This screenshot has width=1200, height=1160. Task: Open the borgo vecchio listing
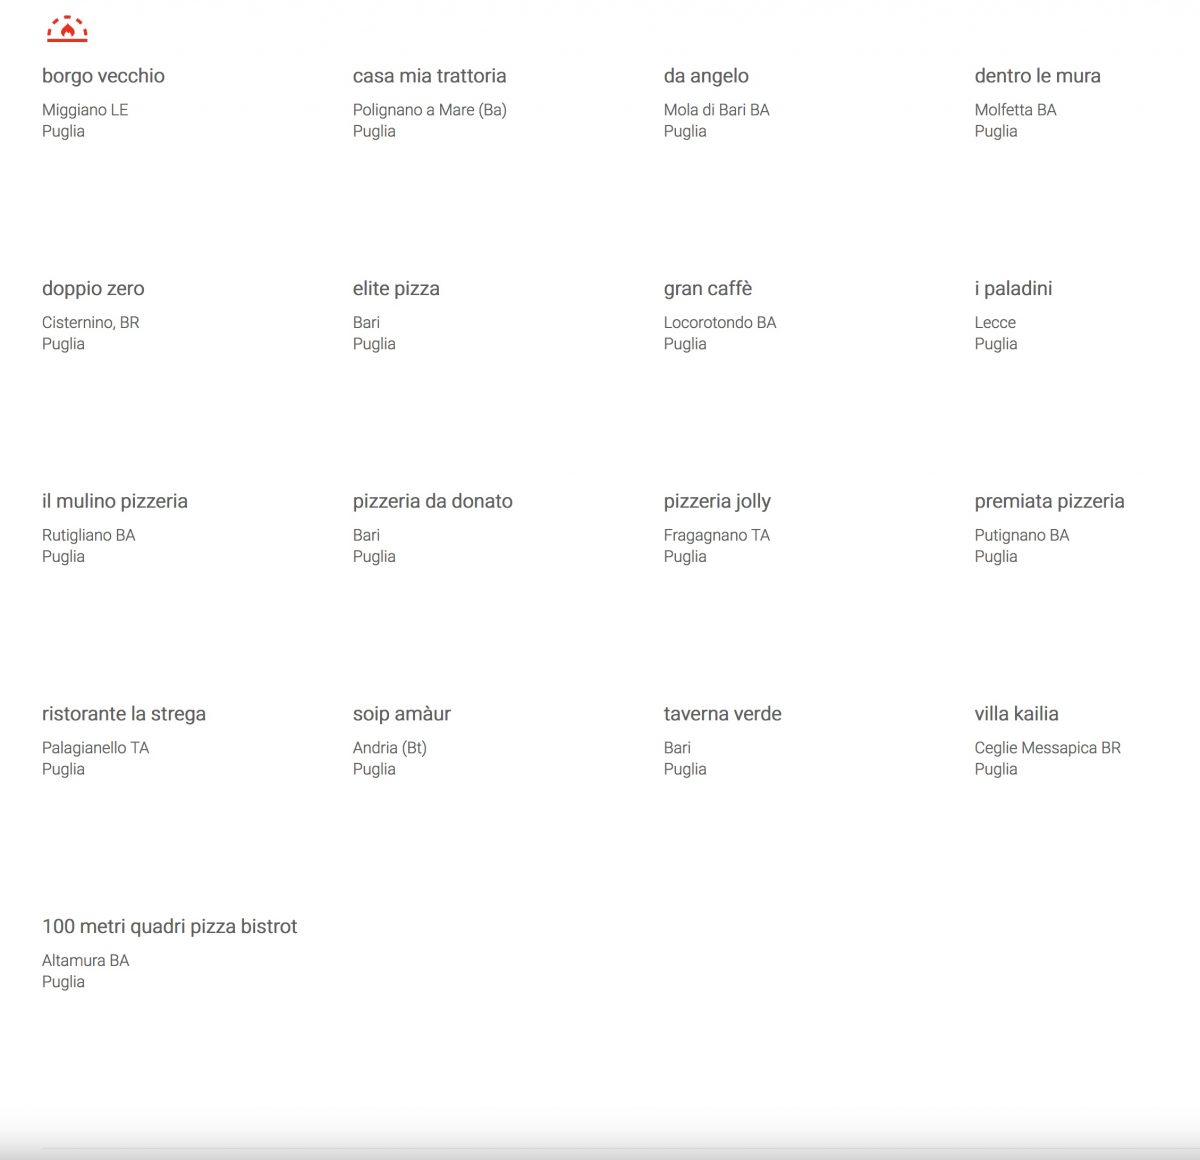[103, 76]
